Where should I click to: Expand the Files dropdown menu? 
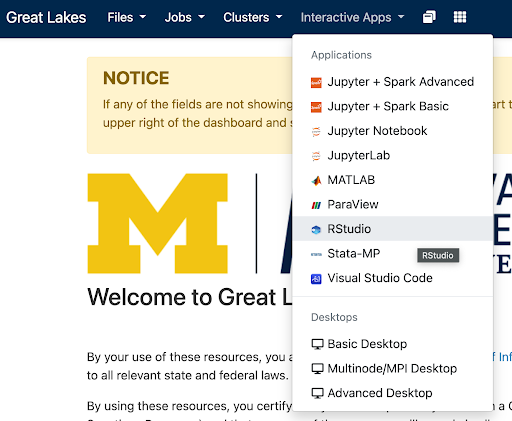(x=126, y=17)
